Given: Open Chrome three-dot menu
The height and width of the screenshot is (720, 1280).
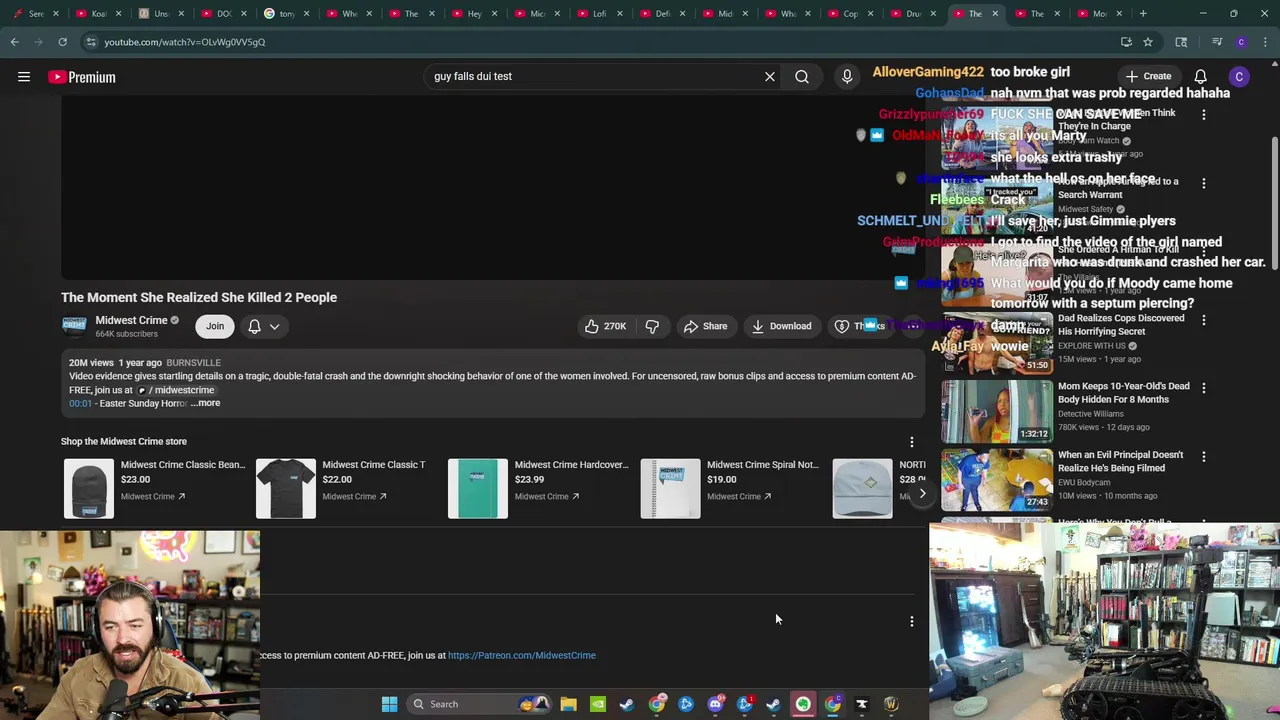Looking at the screenshot, I should pos(1265,42).
